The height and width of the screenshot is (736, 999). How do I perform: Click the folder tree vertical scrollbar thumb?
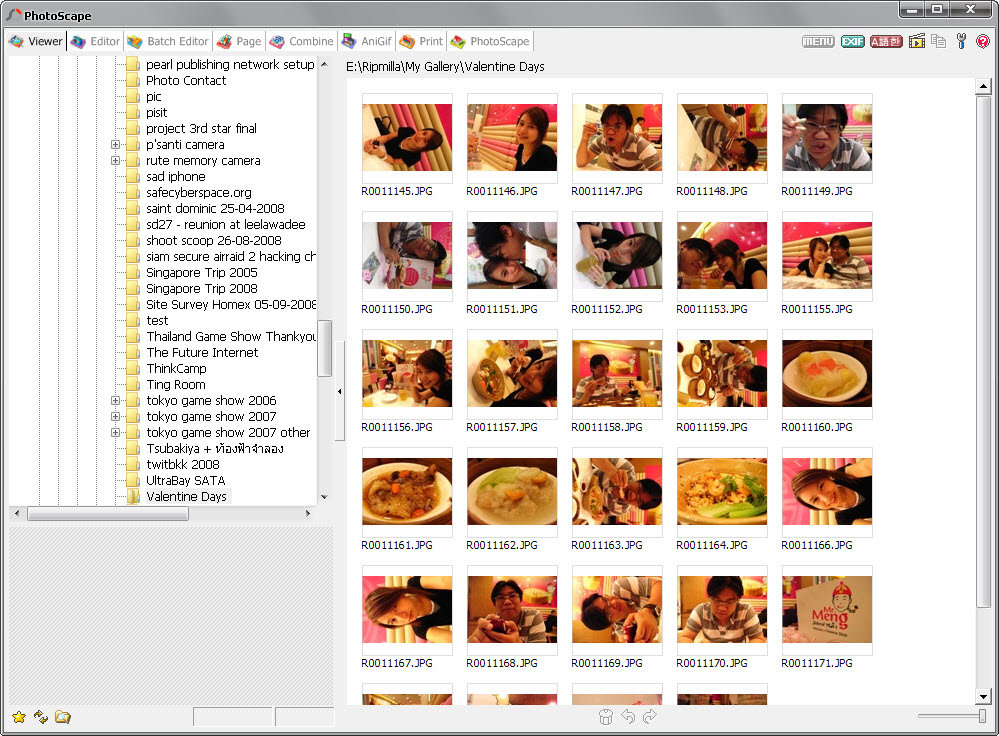point(325,349)
